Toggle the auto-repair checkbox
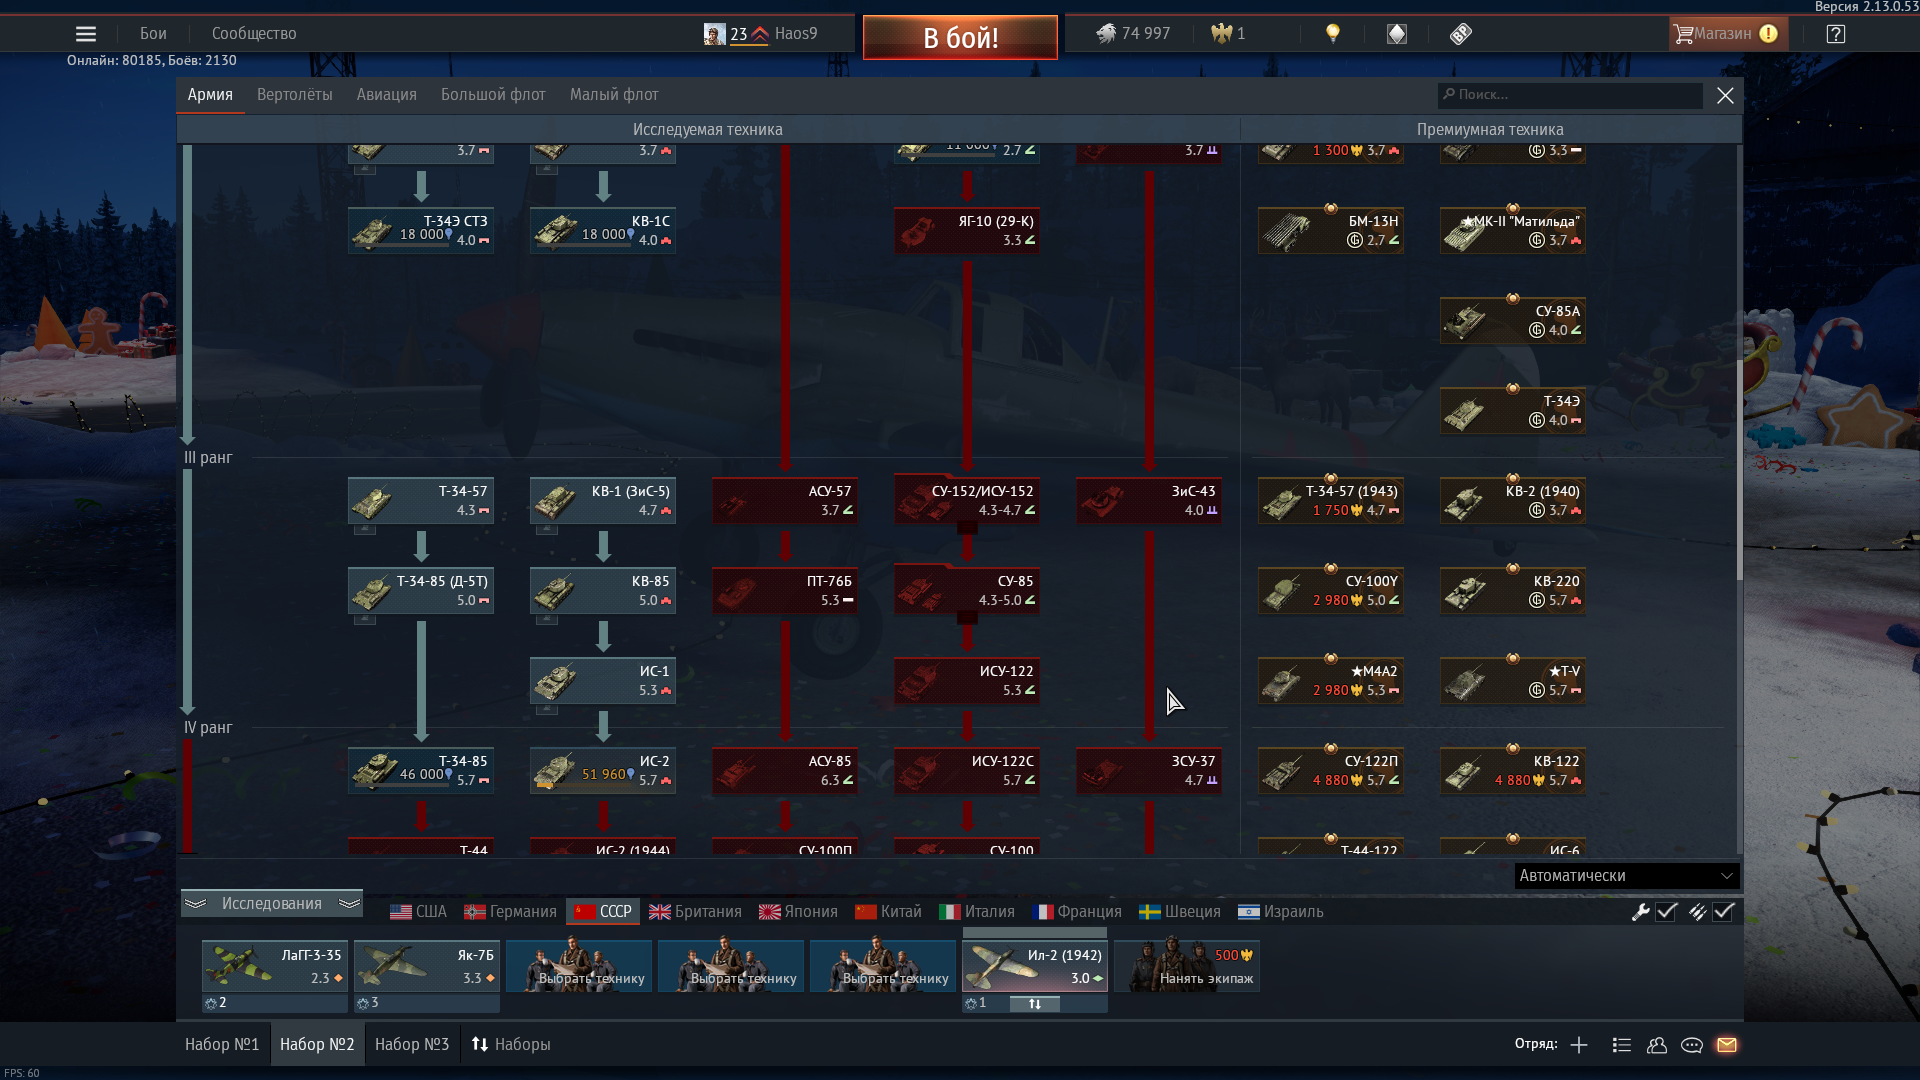 pyautogui.click(x=1666, y=912)
